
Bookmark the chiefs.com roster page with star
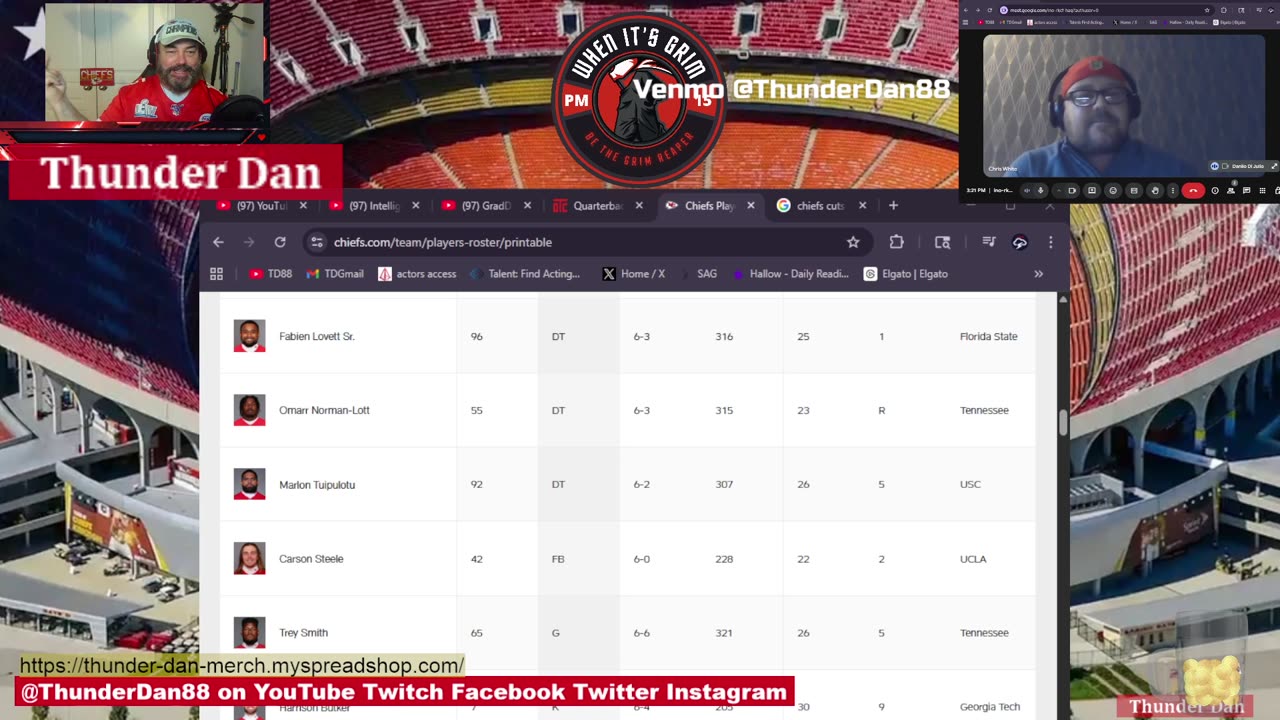(853, 242)
